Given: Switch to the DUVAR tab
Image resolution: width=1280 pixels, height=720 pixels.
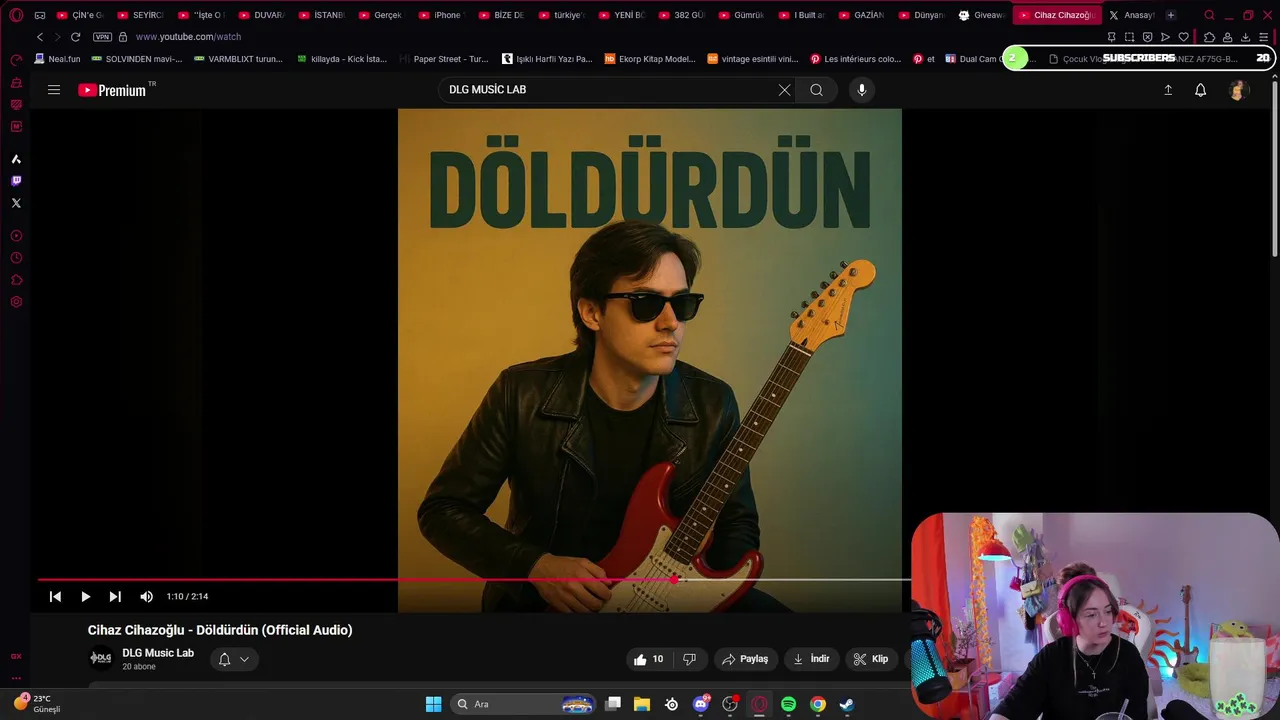Looking at the screenshot, I should coord(261,15).
